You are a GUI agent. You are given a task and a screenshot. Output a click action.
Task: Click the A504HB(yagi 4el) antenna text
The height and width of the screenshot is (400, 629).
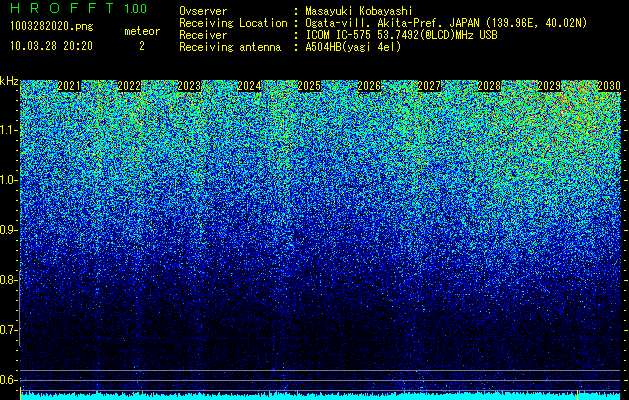tap(353, 47)
